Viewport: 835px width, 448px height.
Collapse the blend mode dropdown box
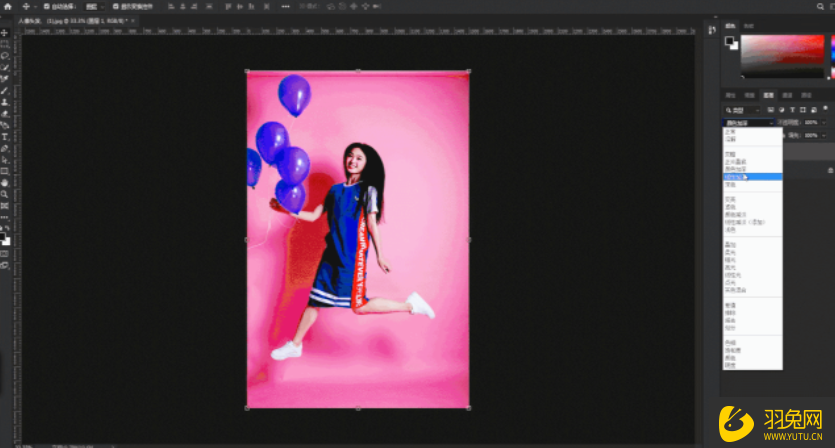(x=748, y=122)
